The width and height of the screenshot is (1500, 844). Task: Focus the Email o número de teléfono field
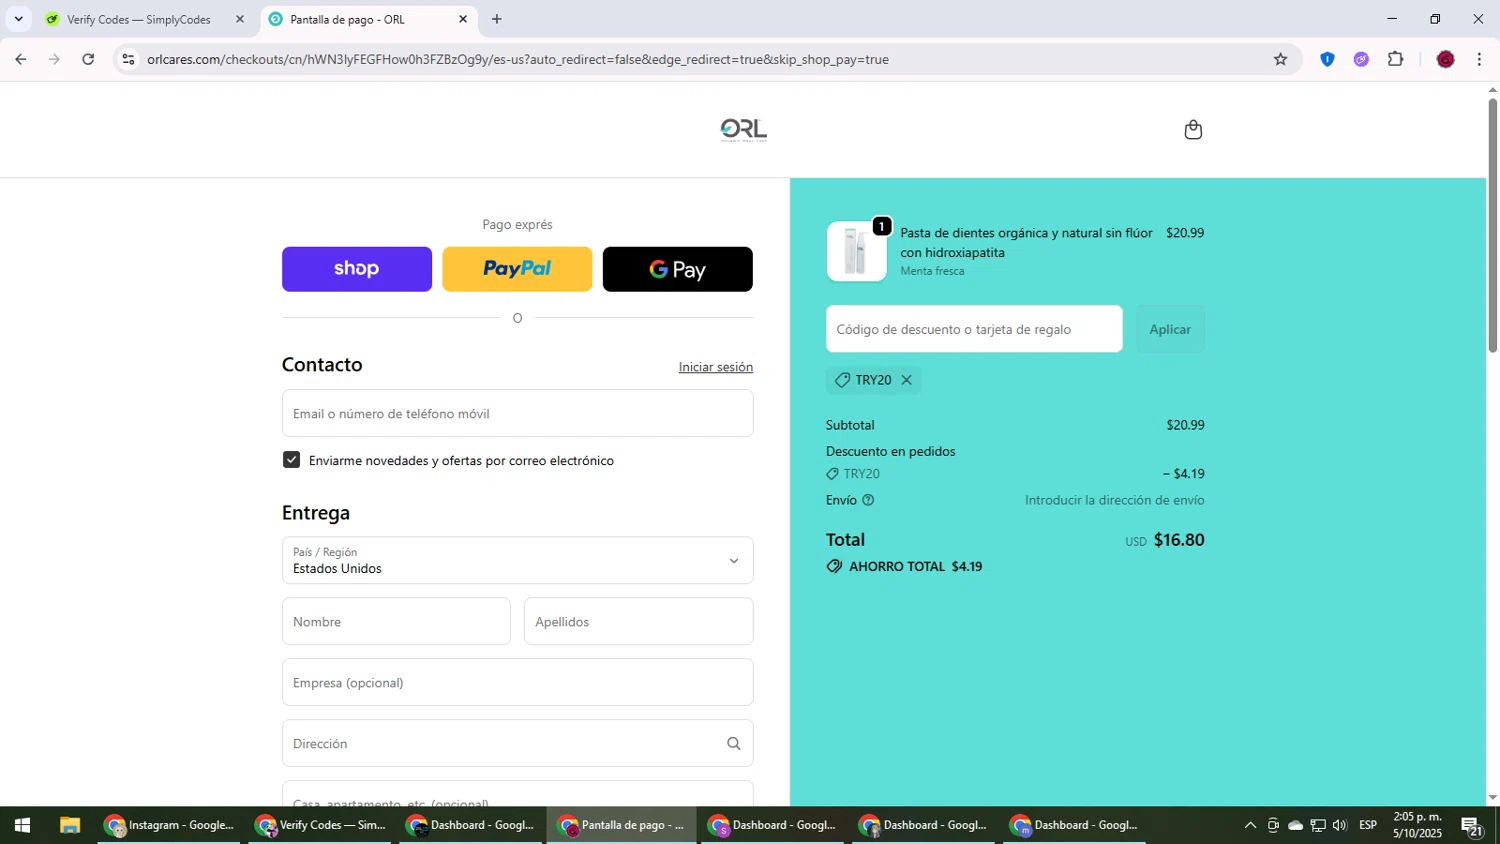click(518, 413)
